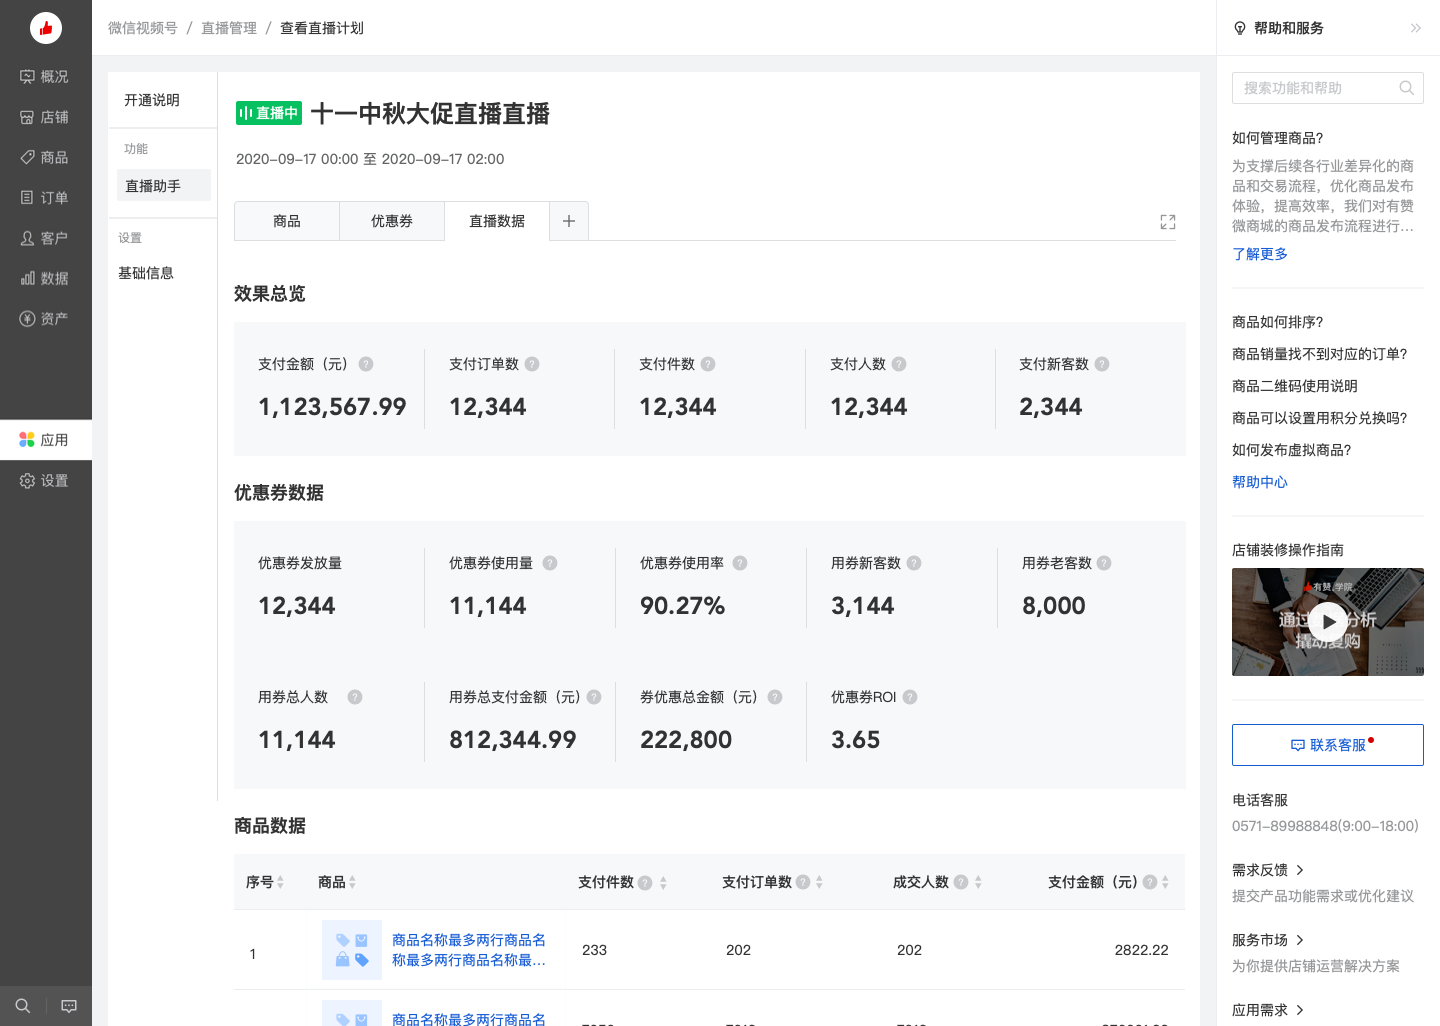Click the 了解更多 link

click(x=1260, y=254)
